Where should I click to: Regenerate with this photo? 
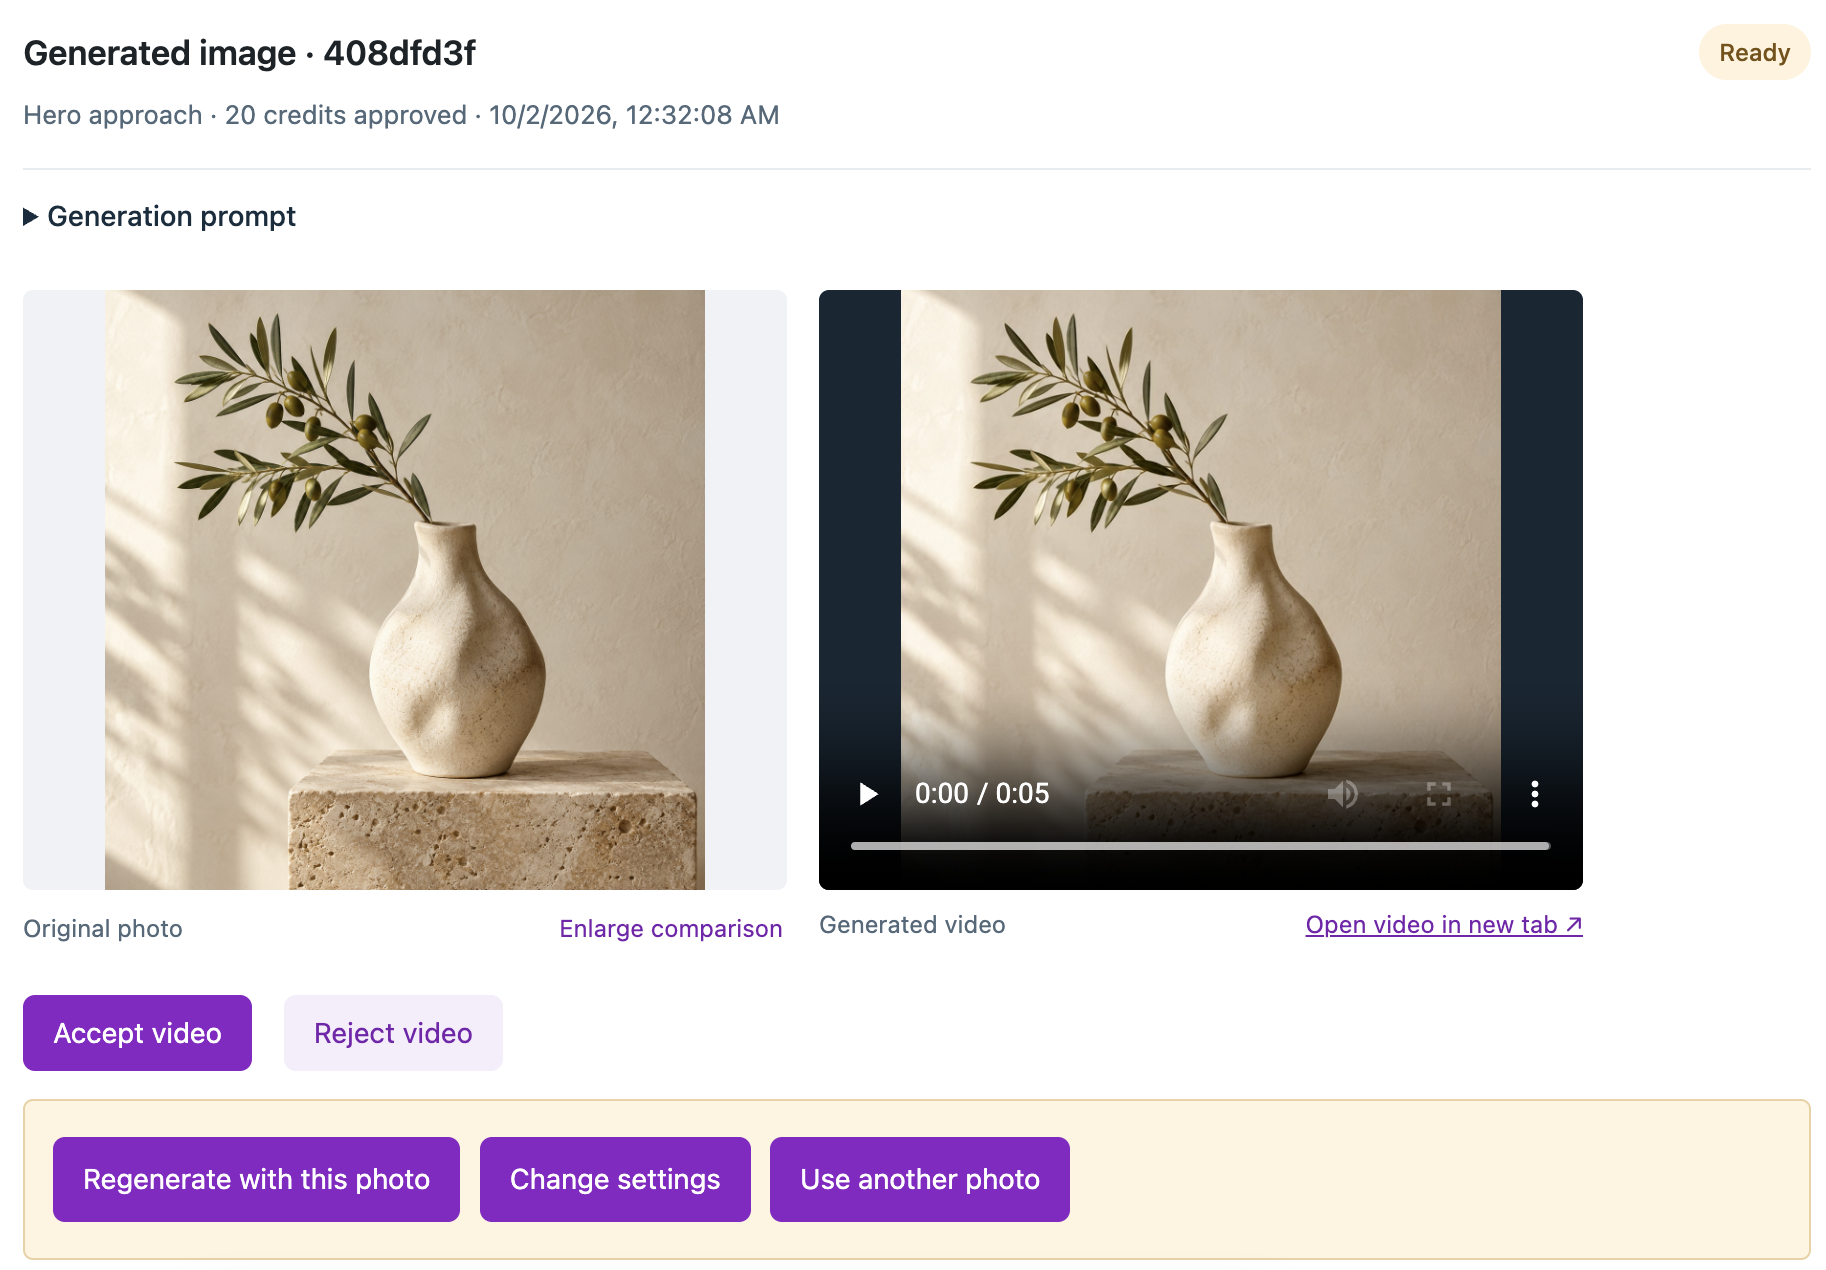256,1179
